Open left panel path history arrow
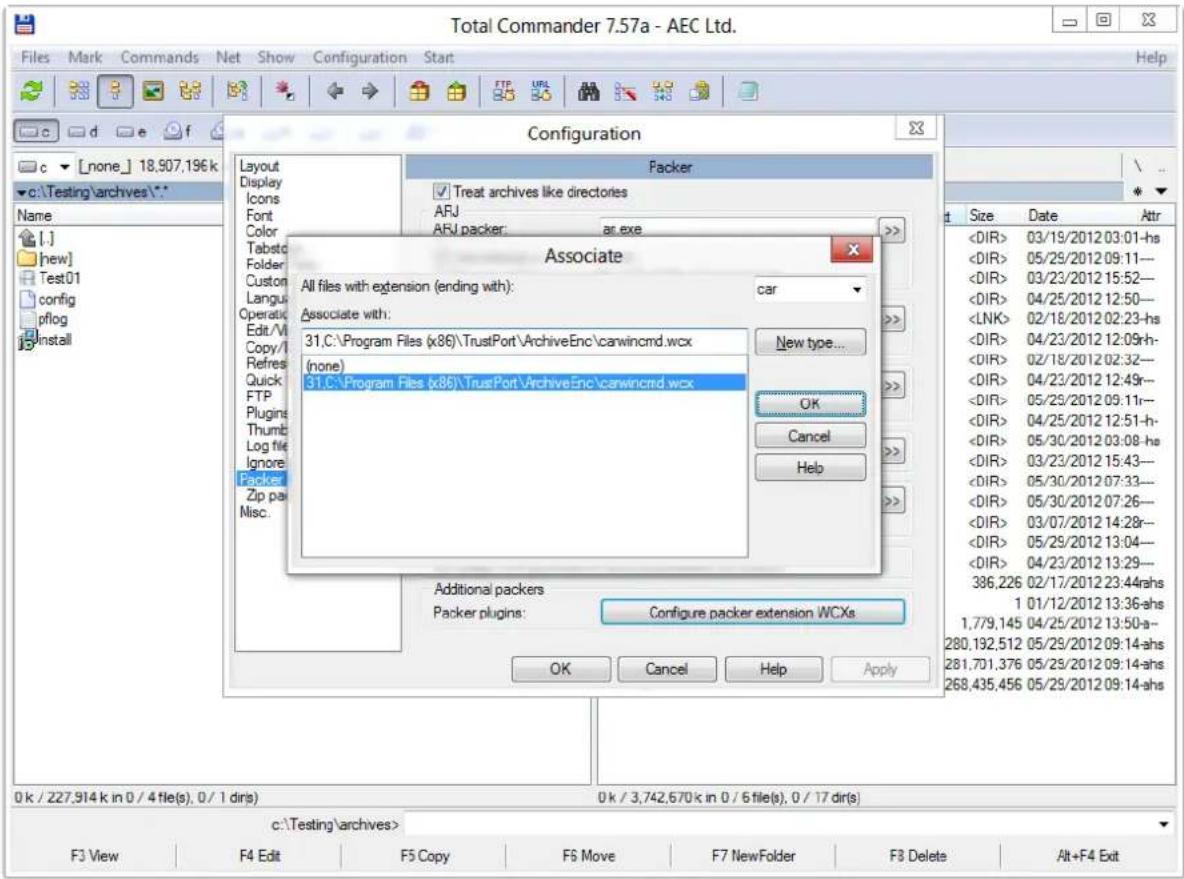 21,193
